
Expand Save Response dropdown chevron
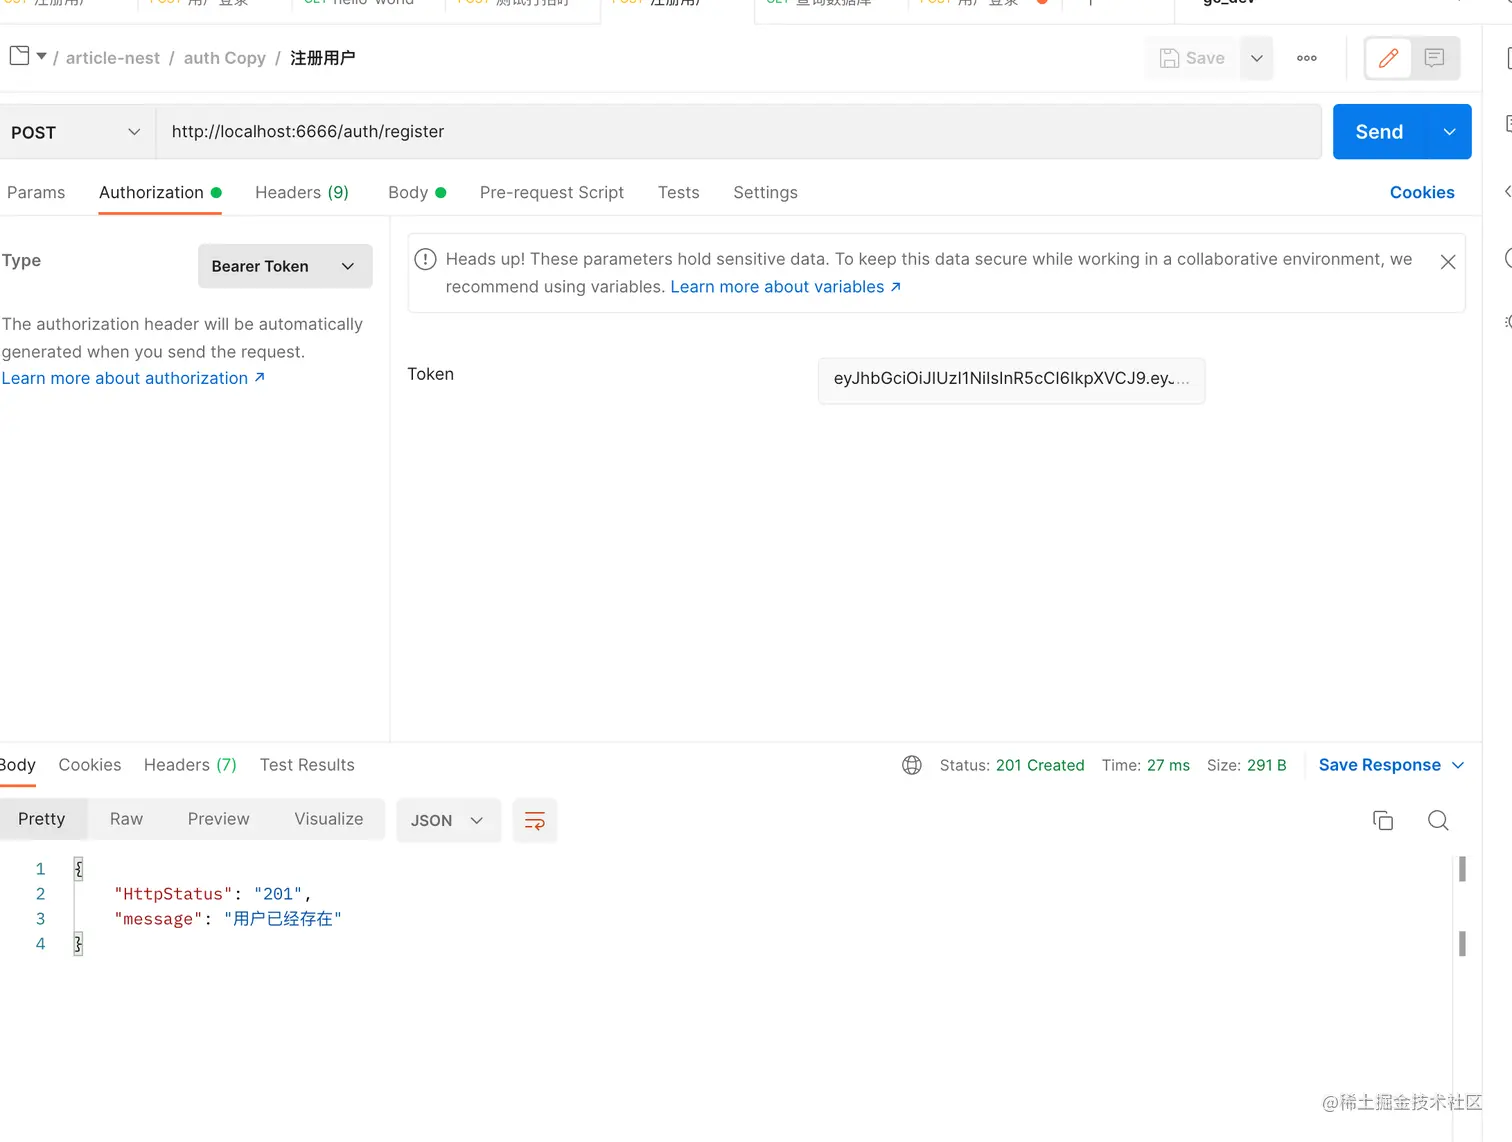click(1458, 765)
